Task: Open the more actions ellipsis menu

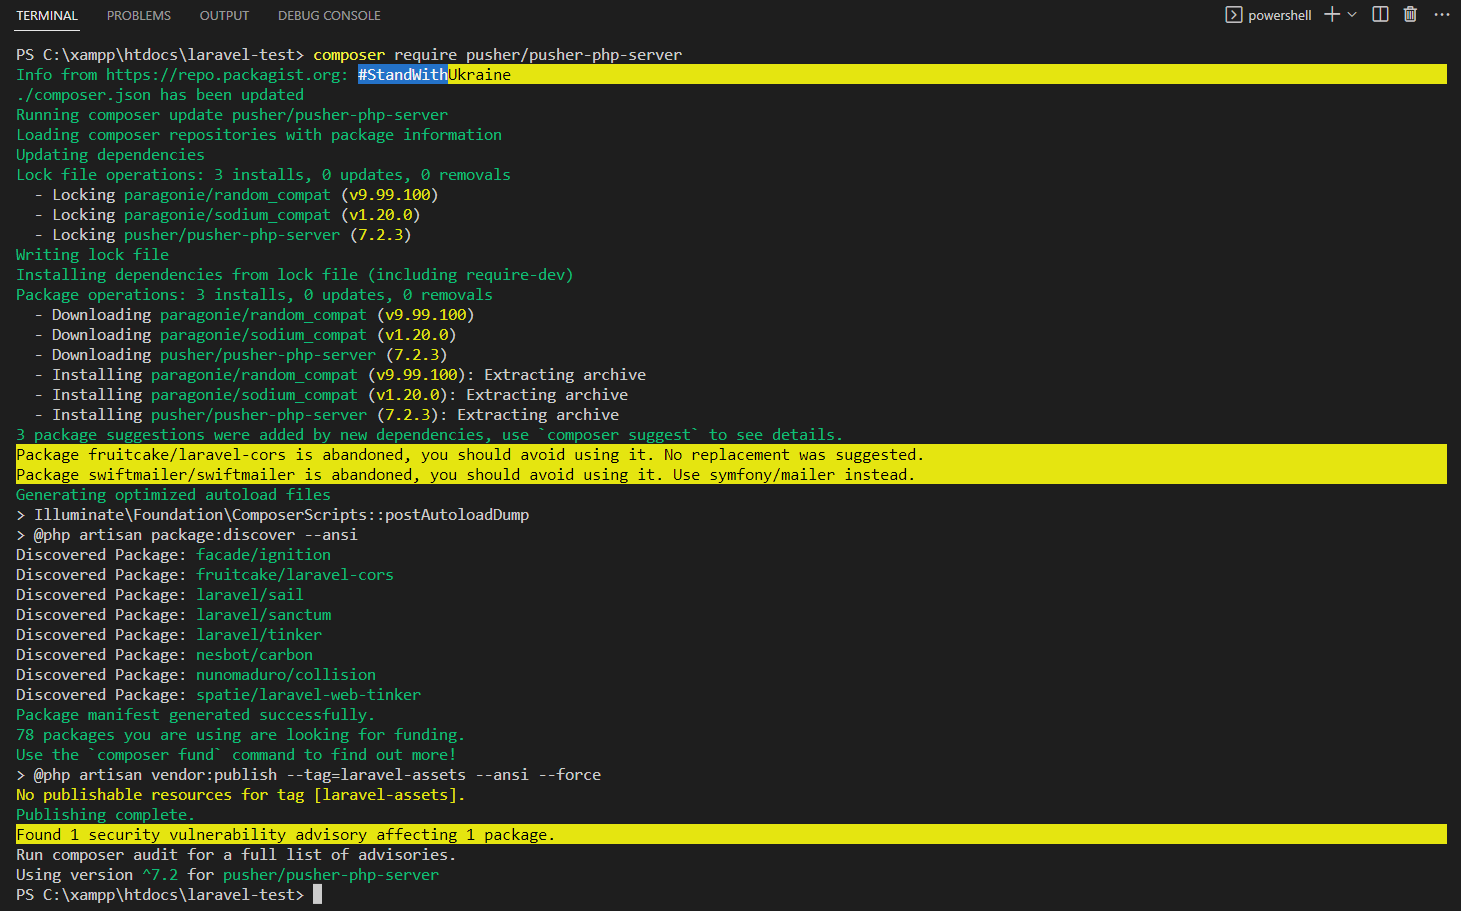Action: 1441,14
